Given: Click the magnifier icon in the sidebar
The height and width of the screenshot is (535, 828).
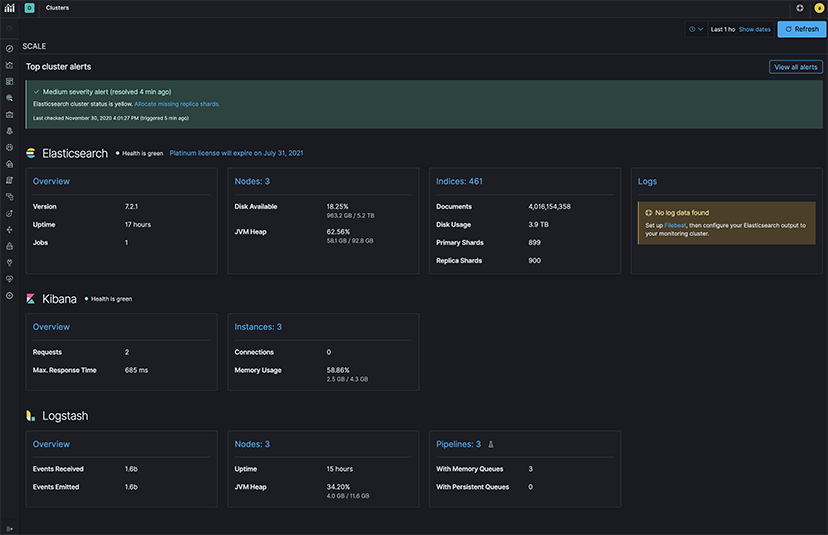Looking at the screenshot, I should coord(10,98).
